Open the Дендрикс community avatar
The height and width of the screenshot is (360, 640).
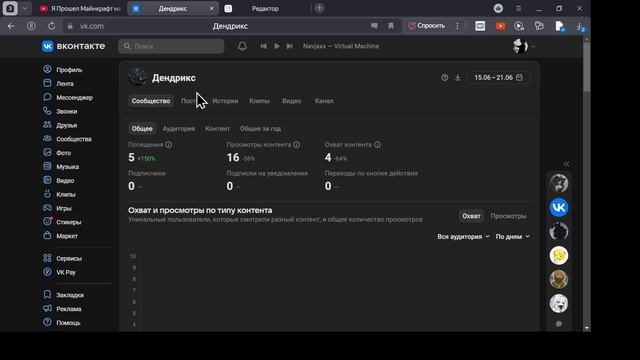click(138, 78)
